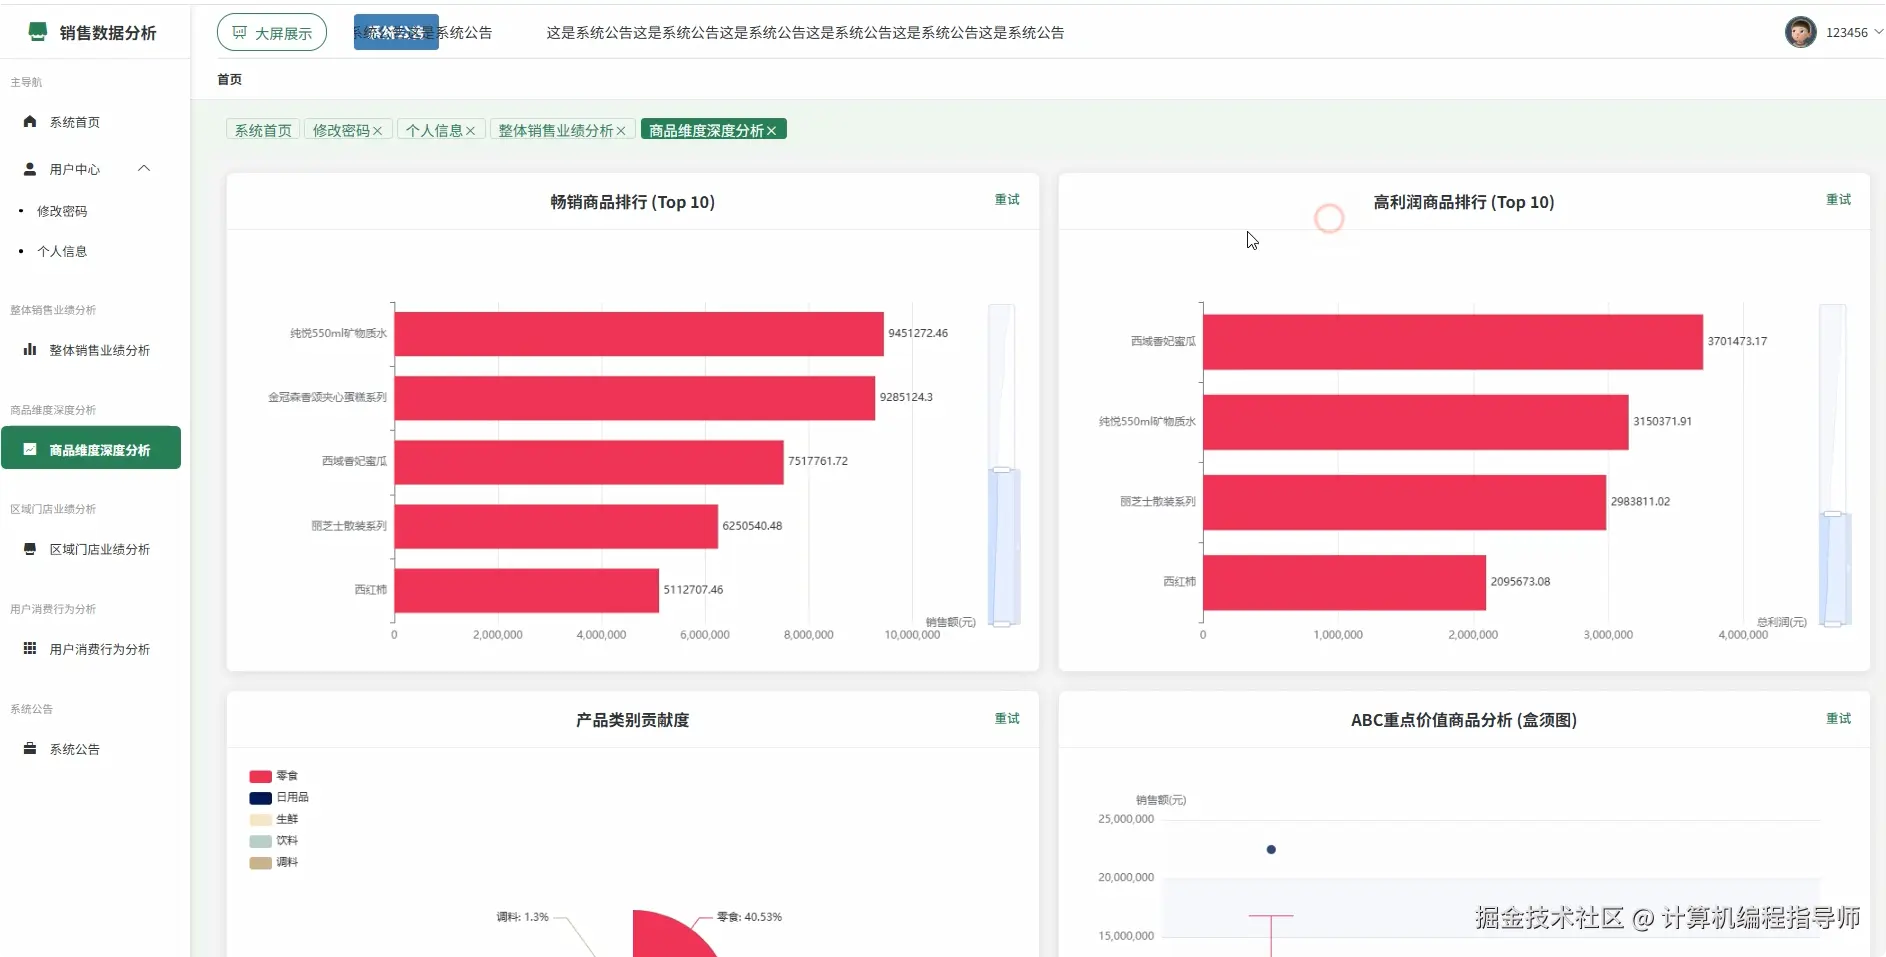This screenshot has width=1886, height=957.
Task: Click the 大屏展示 button
Action: pyautogui.click(x=272, y=33)
